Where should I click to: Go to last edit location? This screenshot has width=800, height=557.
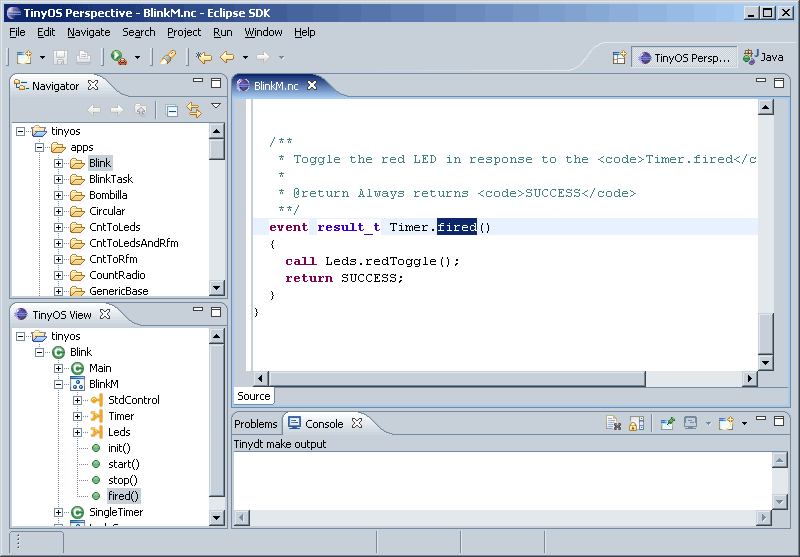tap(204, 58)
